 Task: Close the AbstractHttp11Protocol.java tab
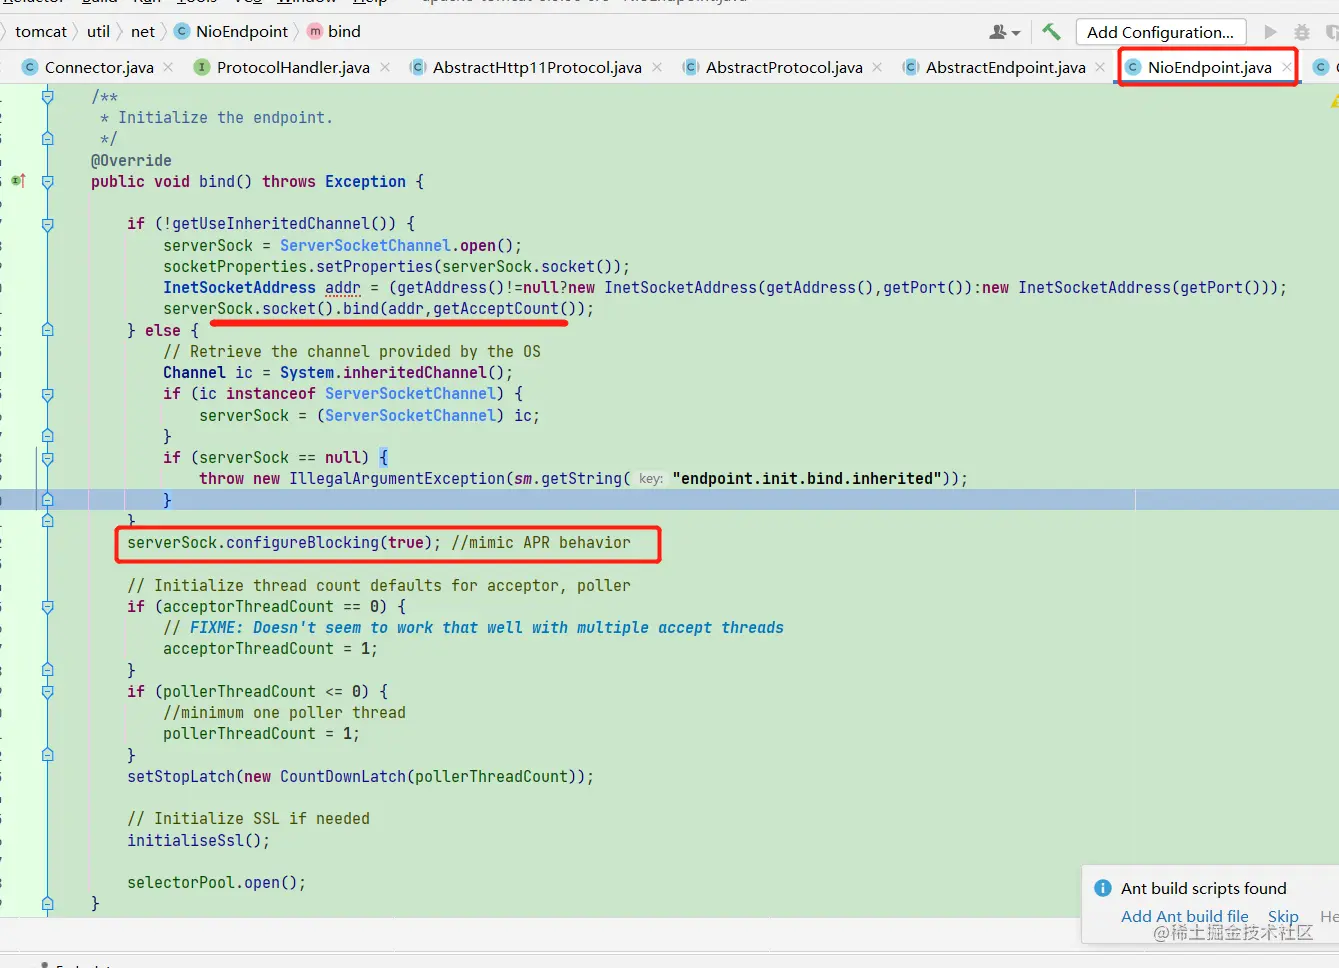[x=657, y=67]
